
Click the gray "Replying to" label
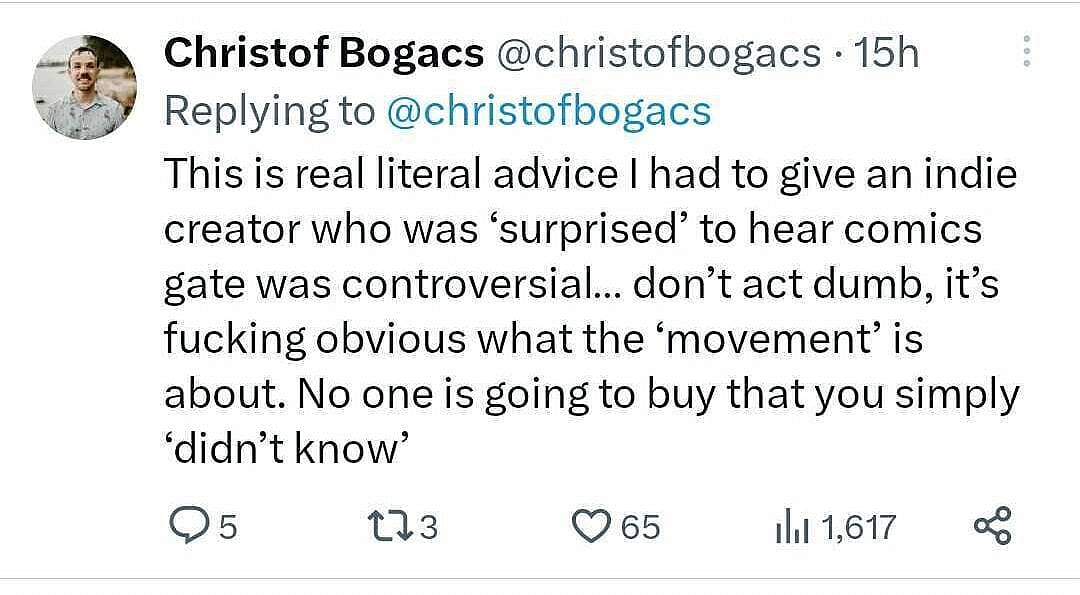[x=268, y=111]
